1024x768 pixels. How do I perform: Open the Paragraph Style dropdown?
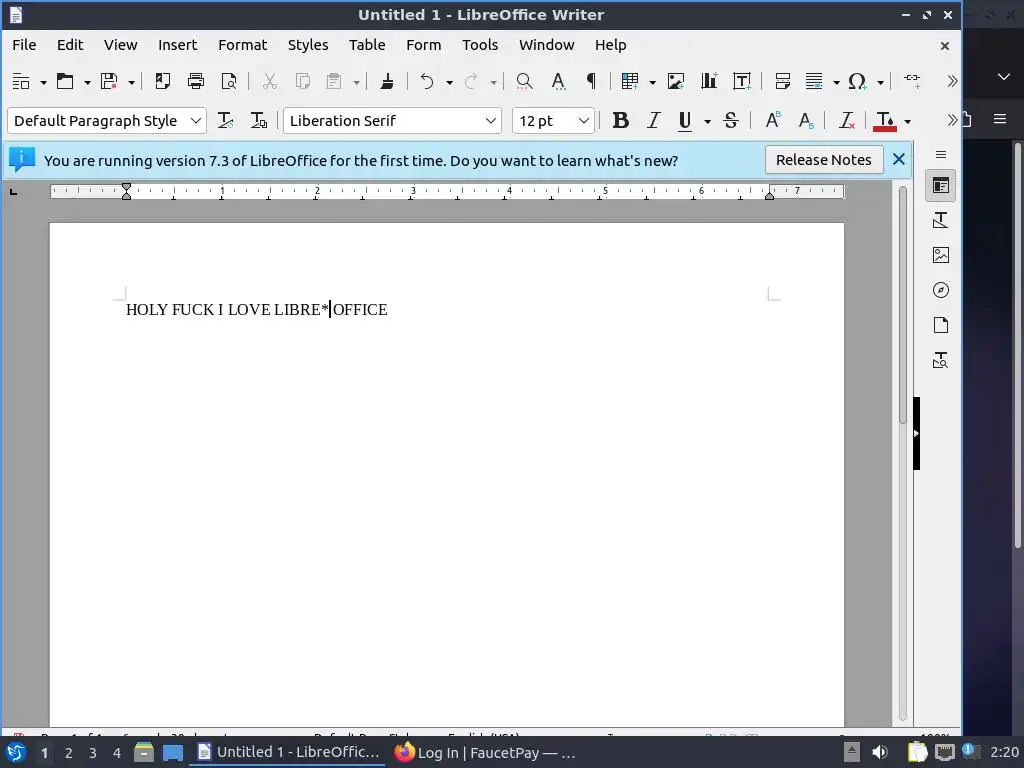195,121
